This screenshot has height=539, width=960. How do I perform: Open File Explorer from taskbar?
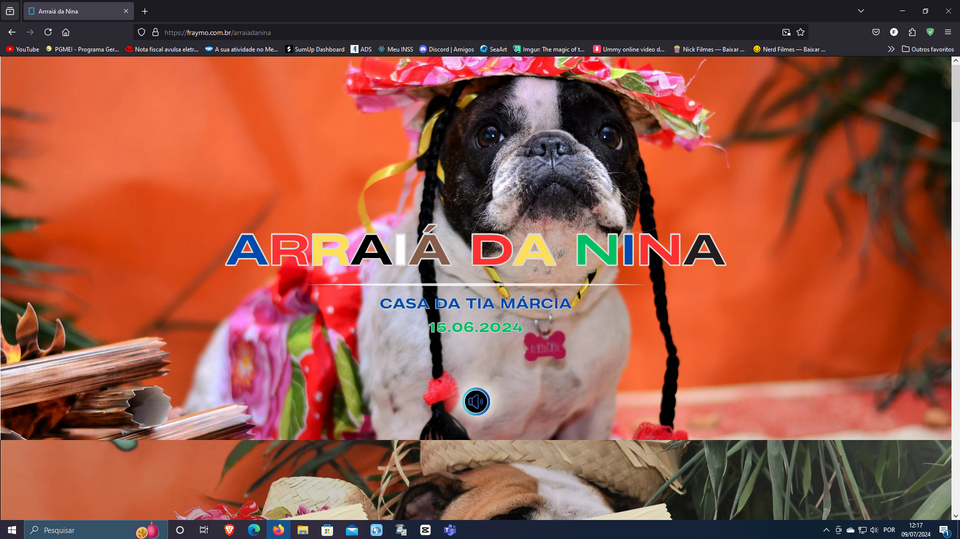[302, 530]
